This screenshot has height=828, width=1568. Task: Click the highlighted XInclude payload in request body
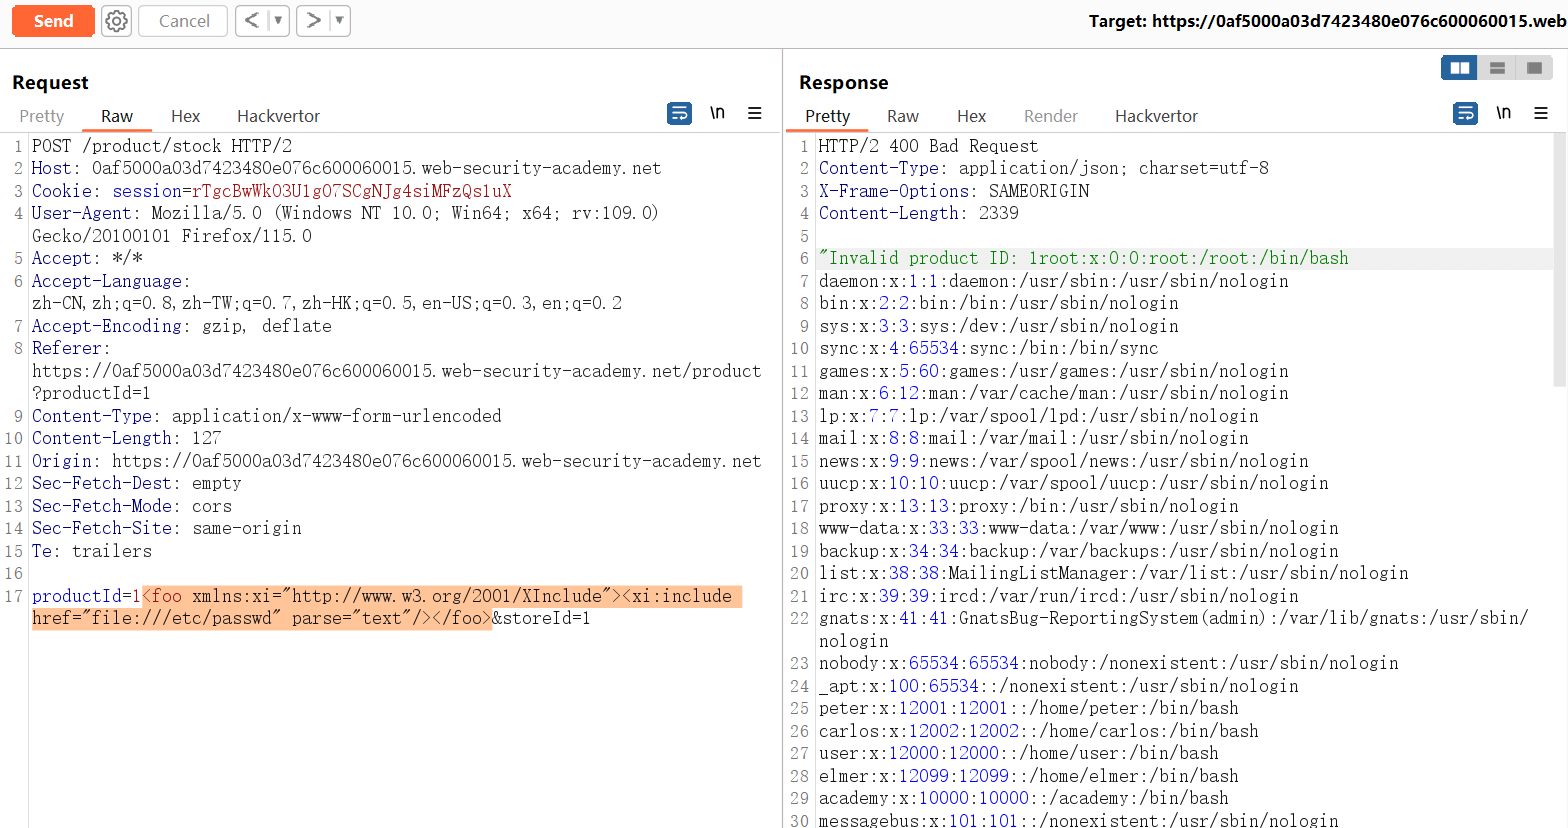pos(387,607)
